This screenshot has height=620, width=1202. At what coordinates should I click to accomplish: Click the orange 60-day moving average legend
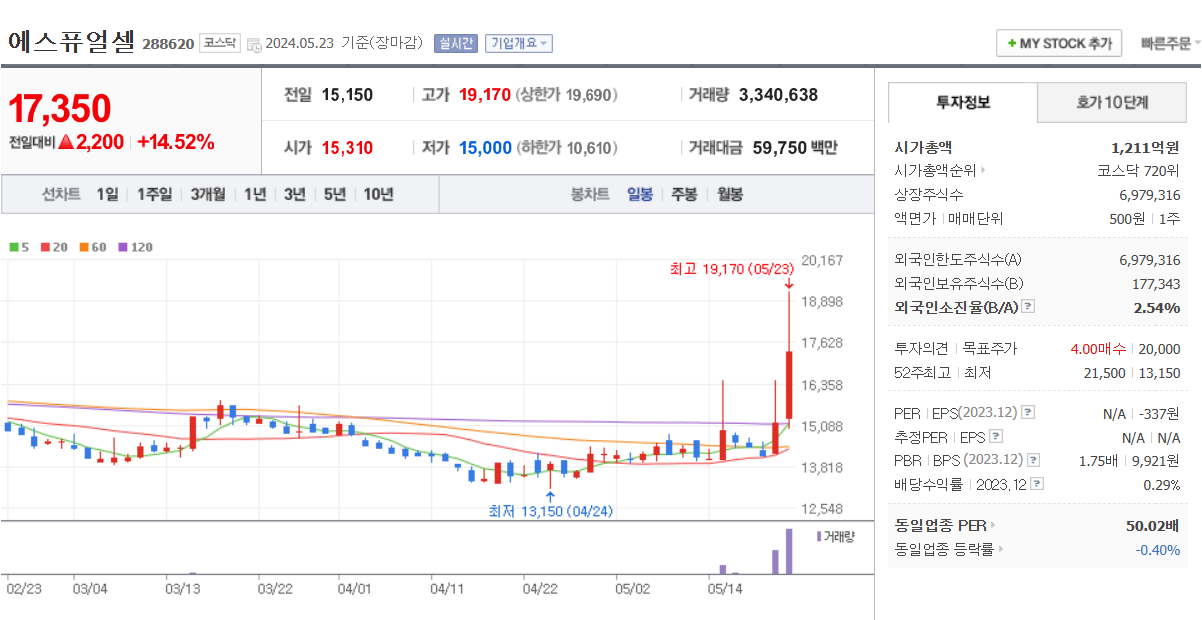click(93, 247)
